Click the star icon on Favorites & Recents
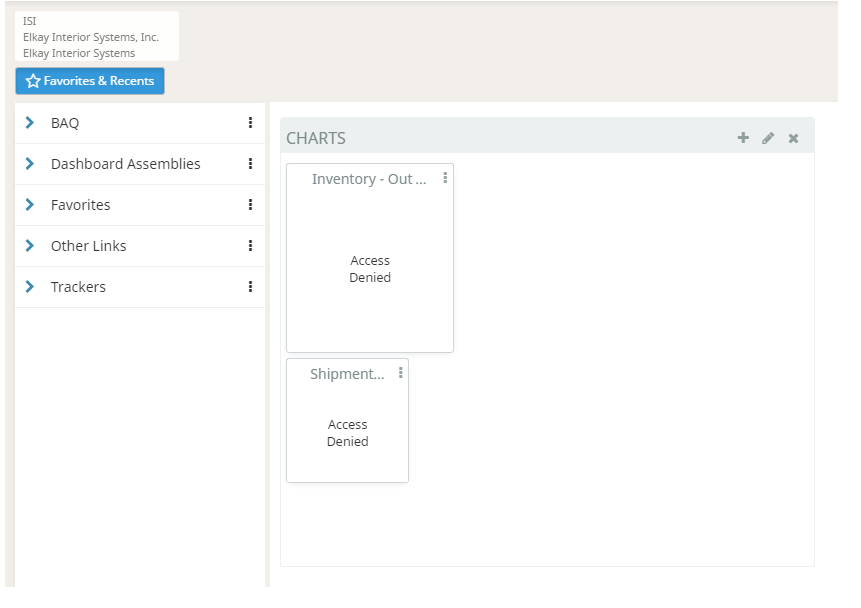The width and height of the screenshot is (861, 608). (x=33, y=81)
